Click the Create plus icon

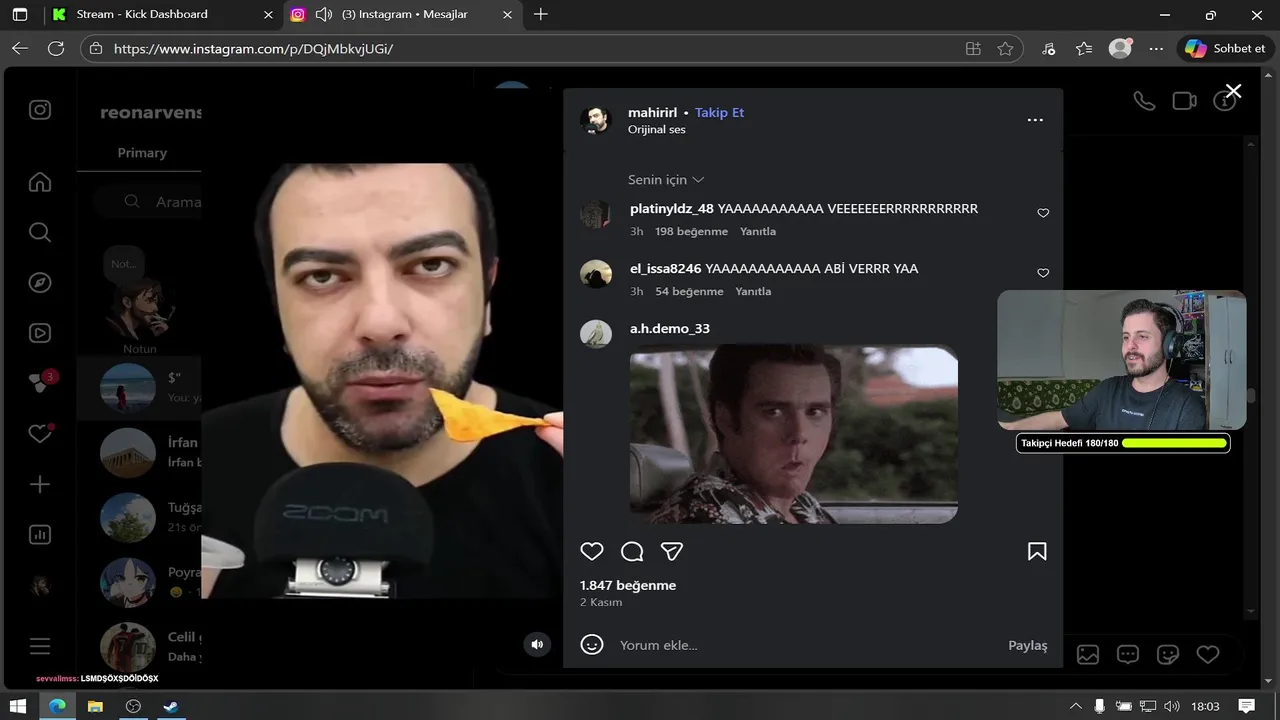[x=40, y=485]
